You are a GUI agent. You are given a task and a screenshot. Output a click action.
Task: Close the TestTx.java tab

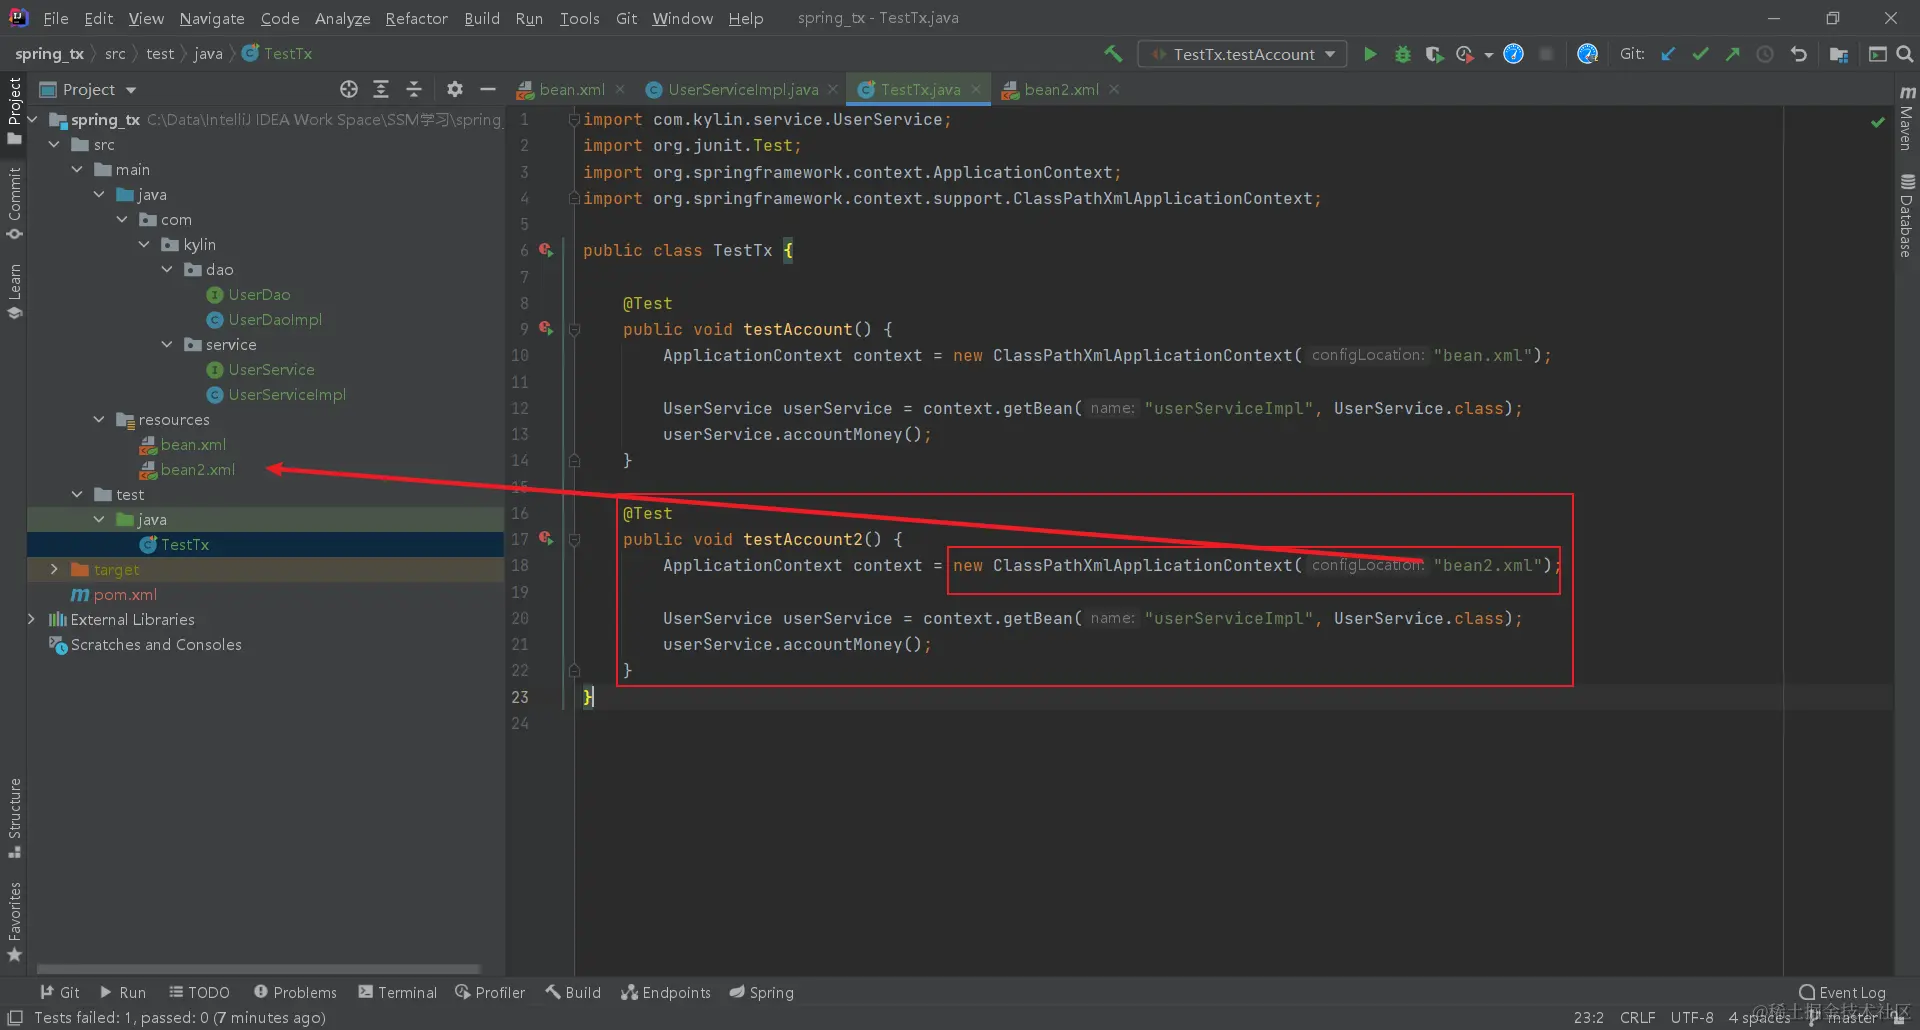(x=976, y=90)
